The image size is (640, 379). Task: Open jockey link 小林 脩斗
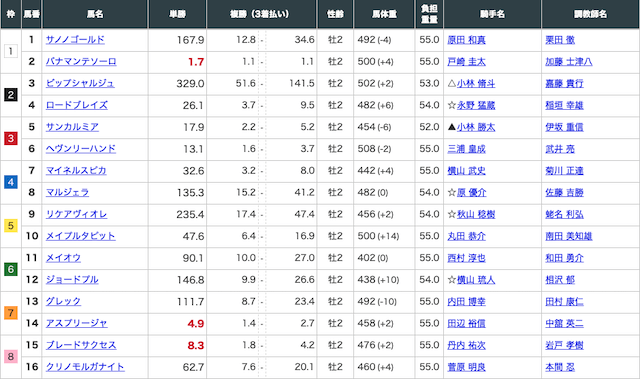pos(476,83)
